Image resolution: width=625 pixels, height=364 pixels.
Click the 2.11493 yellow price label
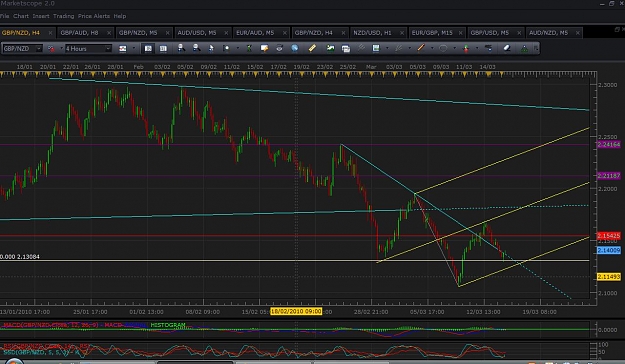(609, 277)
